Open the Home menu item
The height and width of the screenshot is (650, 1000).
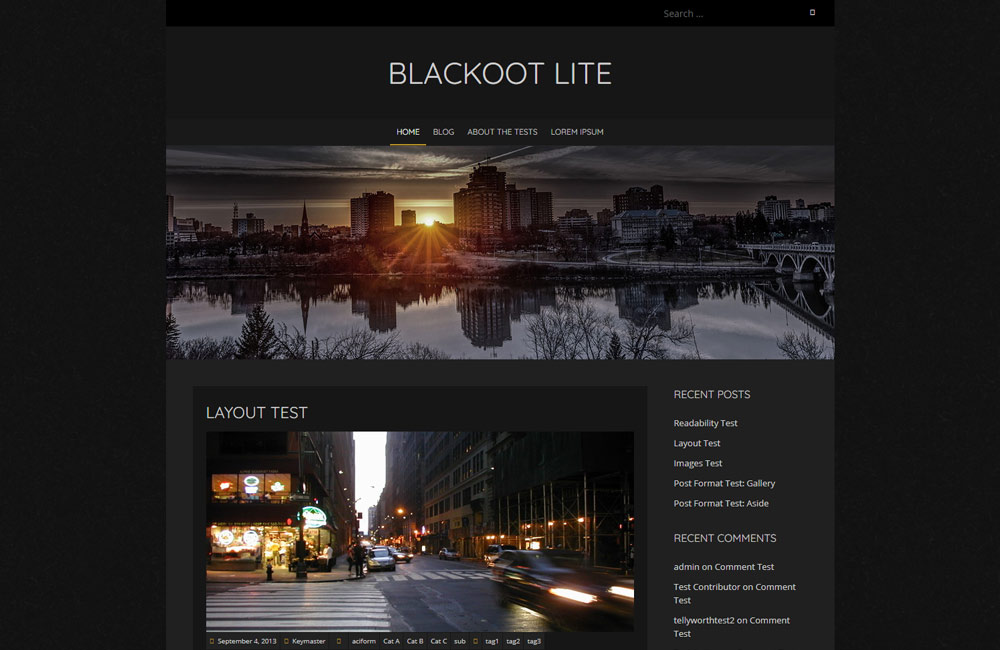pyautogui.click(x=408, y=132)
